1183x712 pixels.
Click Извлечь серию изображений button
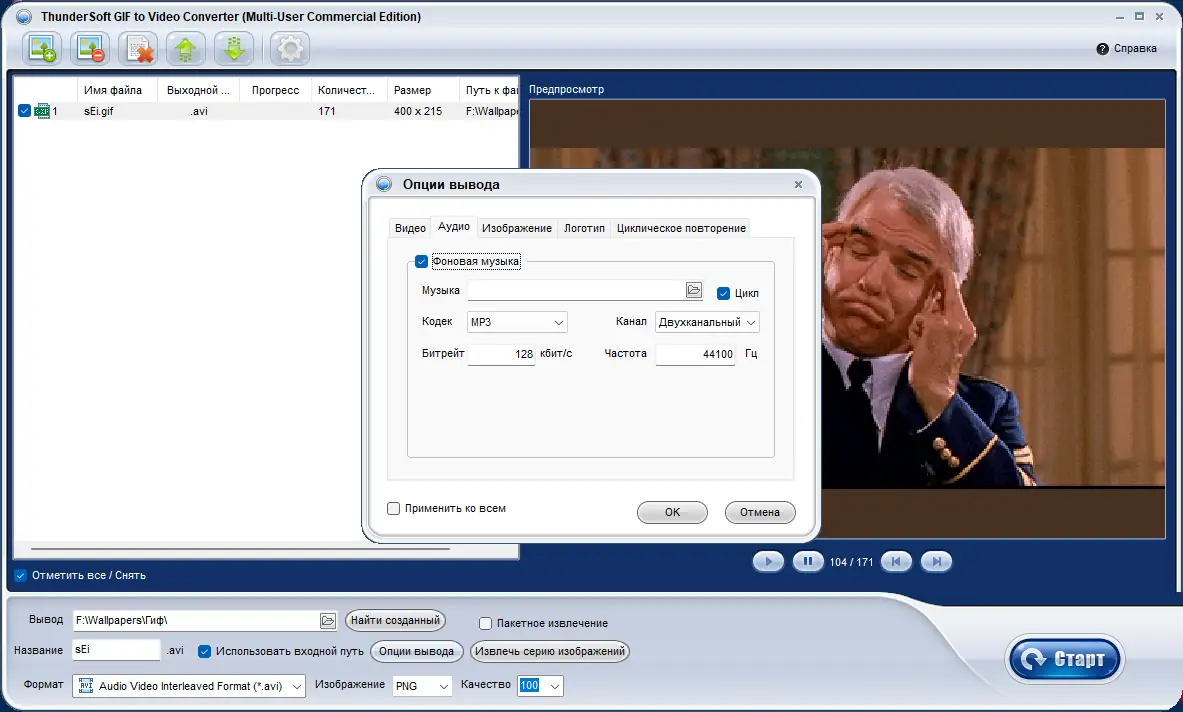[x=550, y=651]
